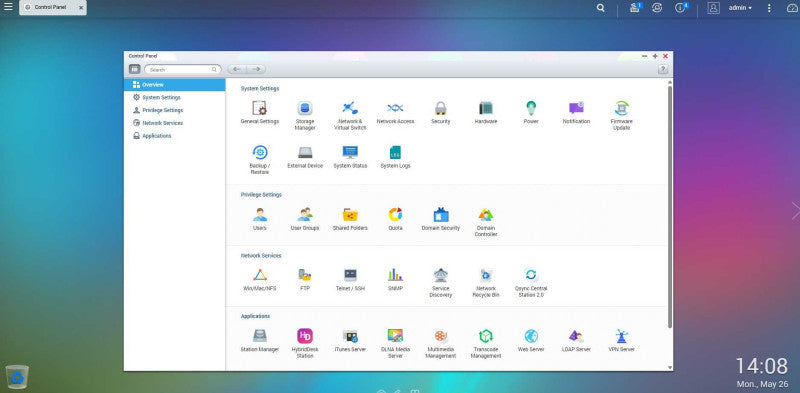Open Storage Manager

point(305,115)
